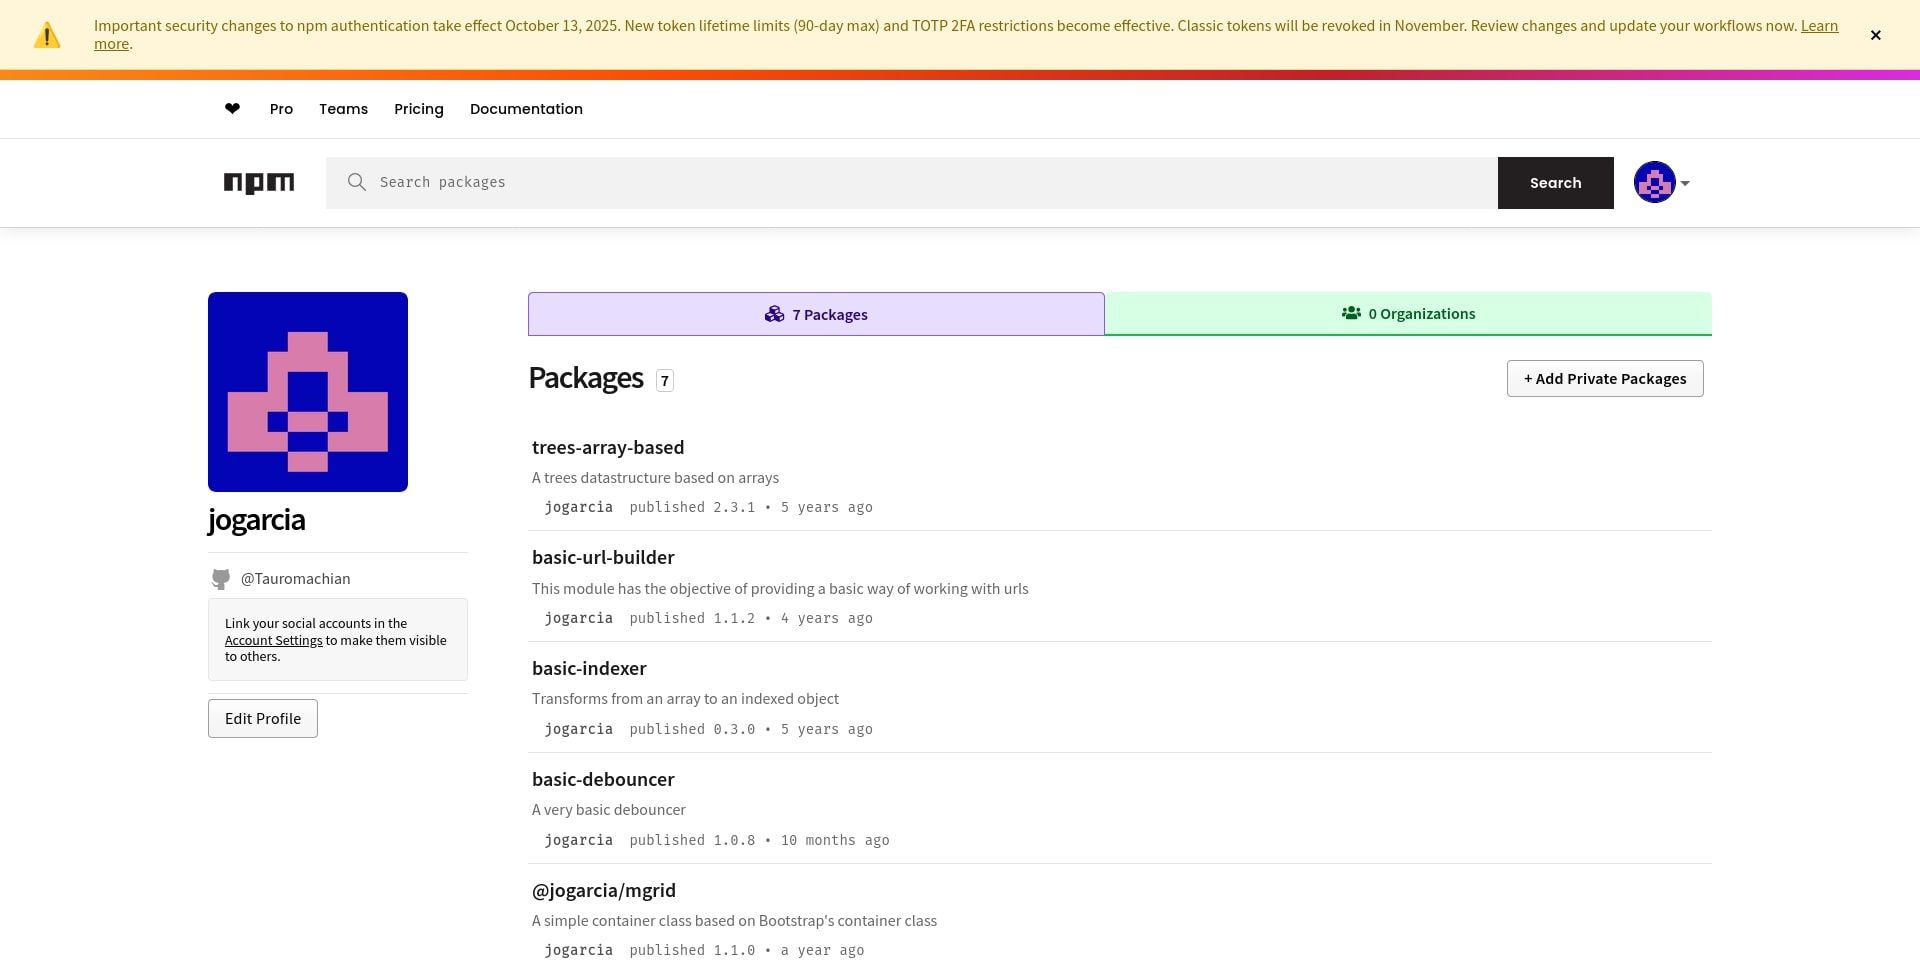Click the GitHub icon next to @Tauromachian

221,578
